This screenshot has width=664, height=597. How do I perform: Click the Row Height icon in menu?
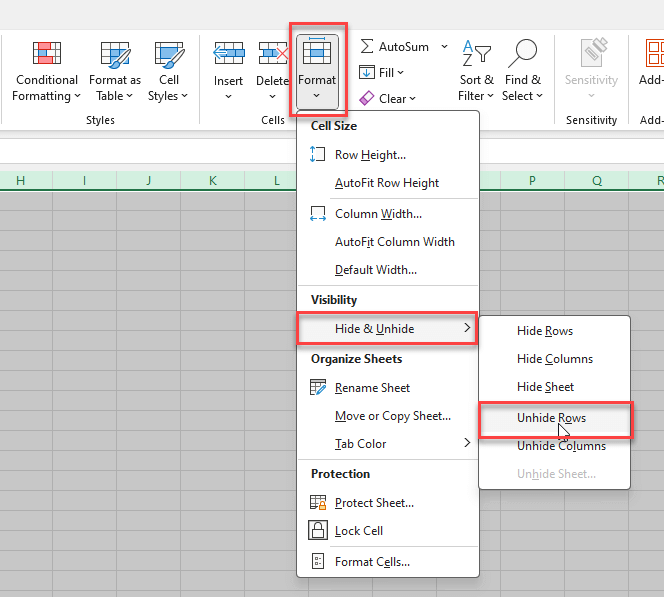(318, 154)
